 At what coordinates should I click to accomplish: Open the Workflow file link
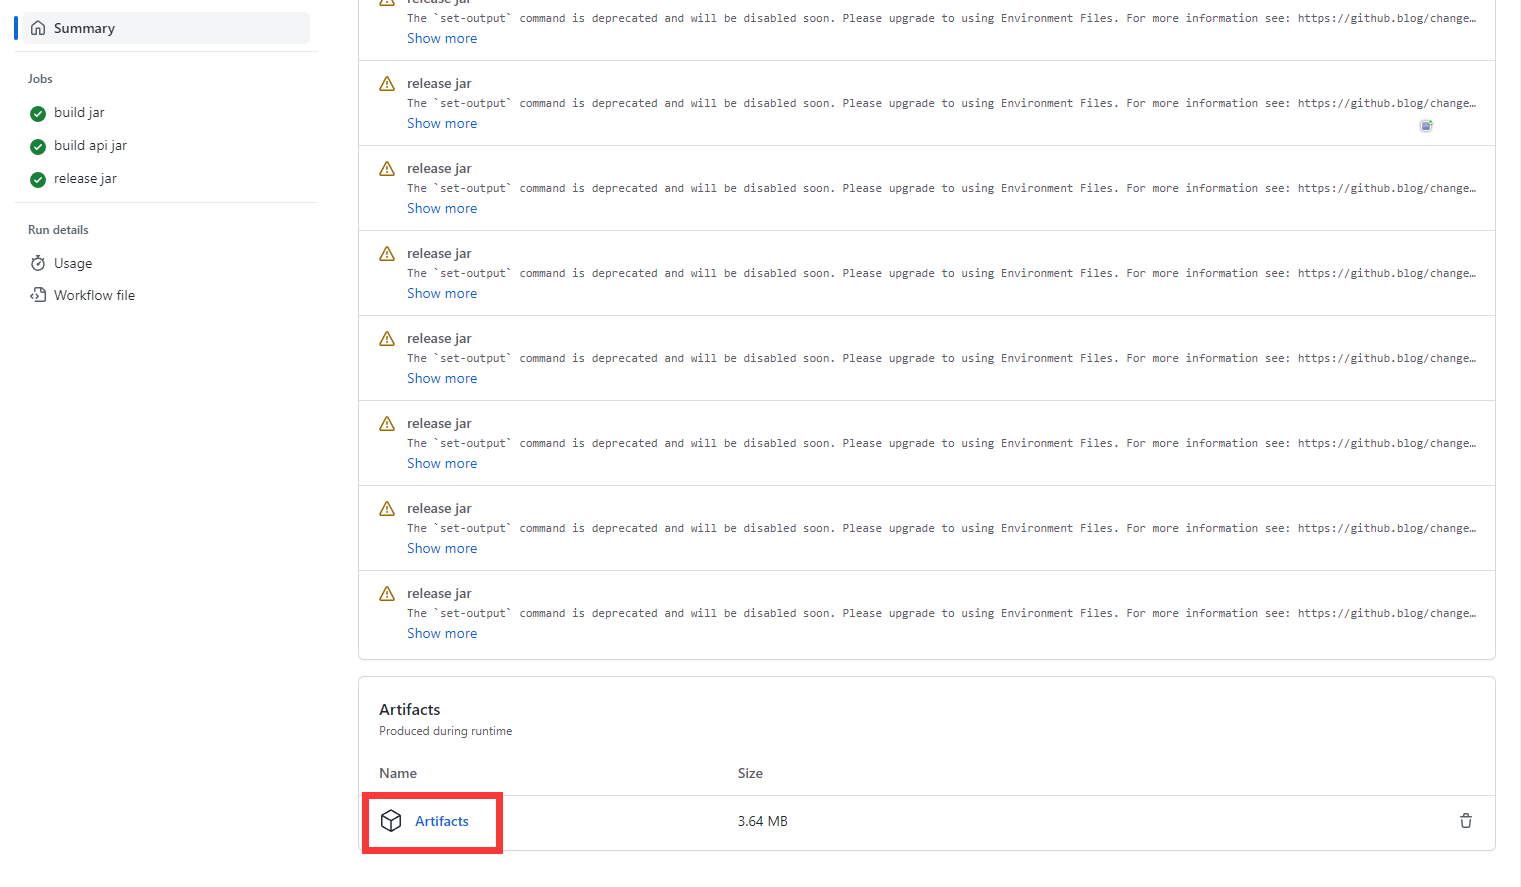coord(94,295)
